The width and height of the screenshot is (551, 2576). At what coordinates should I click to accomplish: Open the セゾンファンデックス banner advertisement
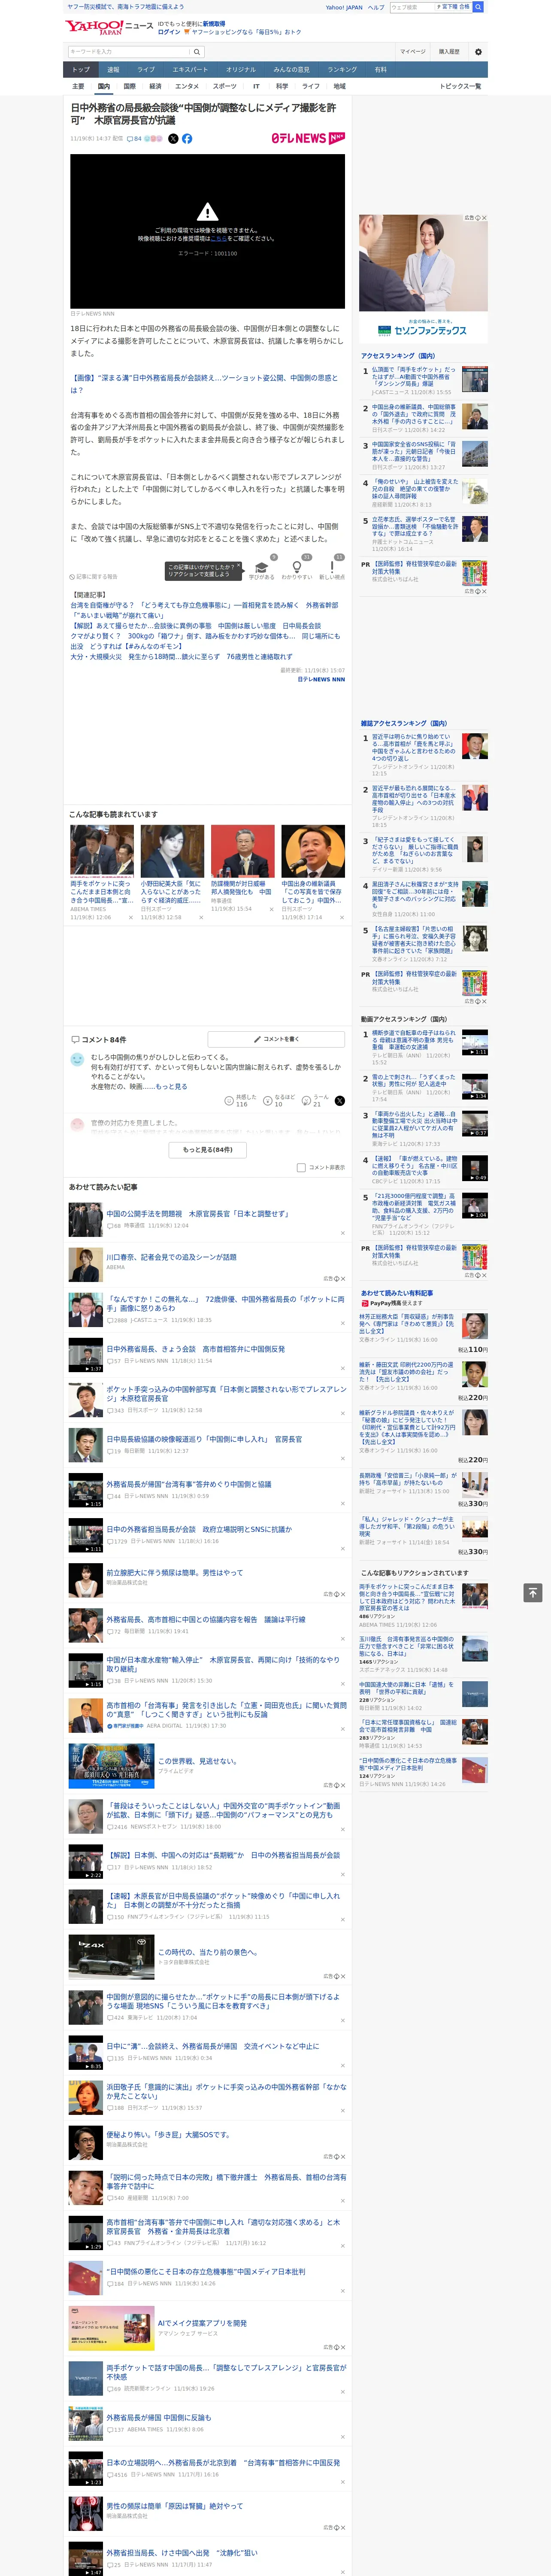pos(423,278)
